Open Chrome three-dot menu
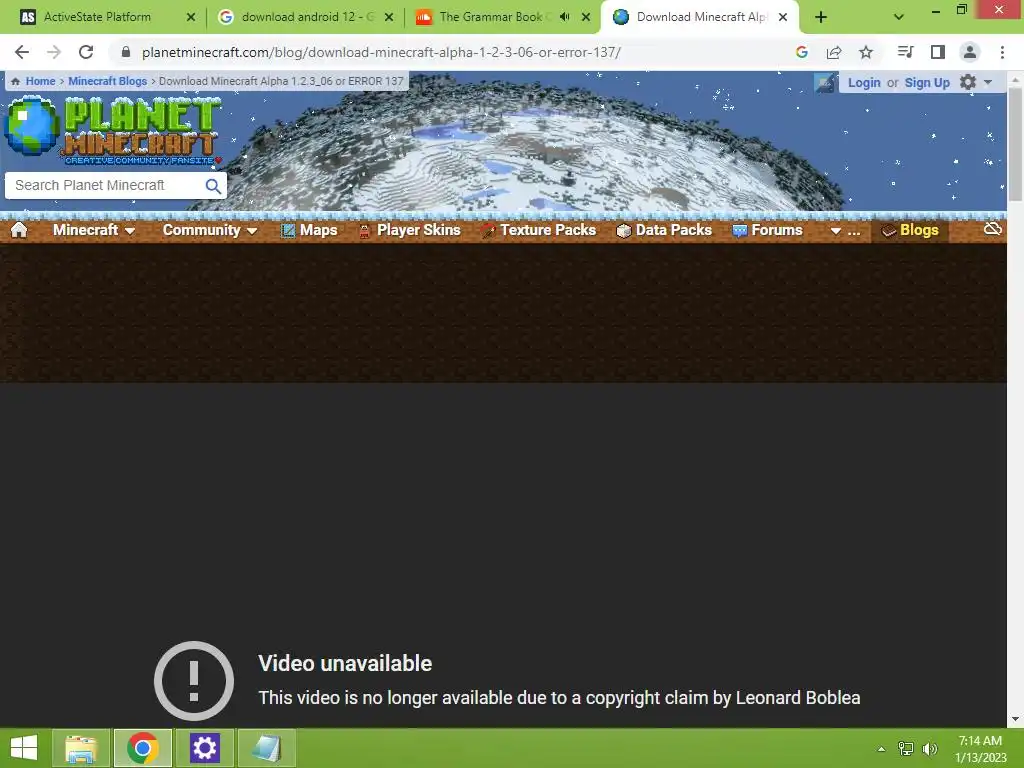Image resolution: width=1024 pixels, height=768 pixels. click(x=1002, y=52)
